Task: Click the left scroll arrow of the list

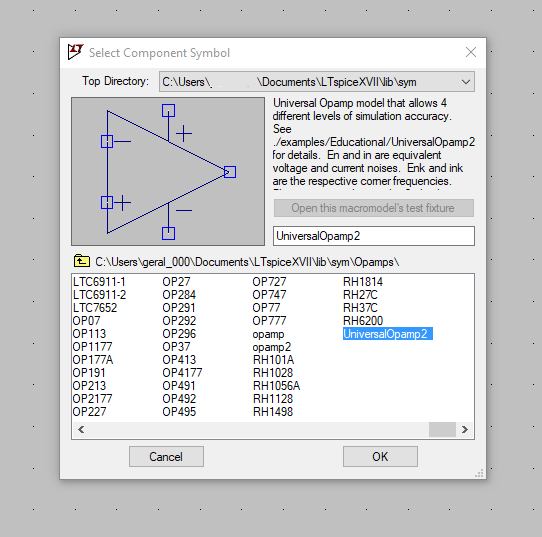Action: click(81, 430)
